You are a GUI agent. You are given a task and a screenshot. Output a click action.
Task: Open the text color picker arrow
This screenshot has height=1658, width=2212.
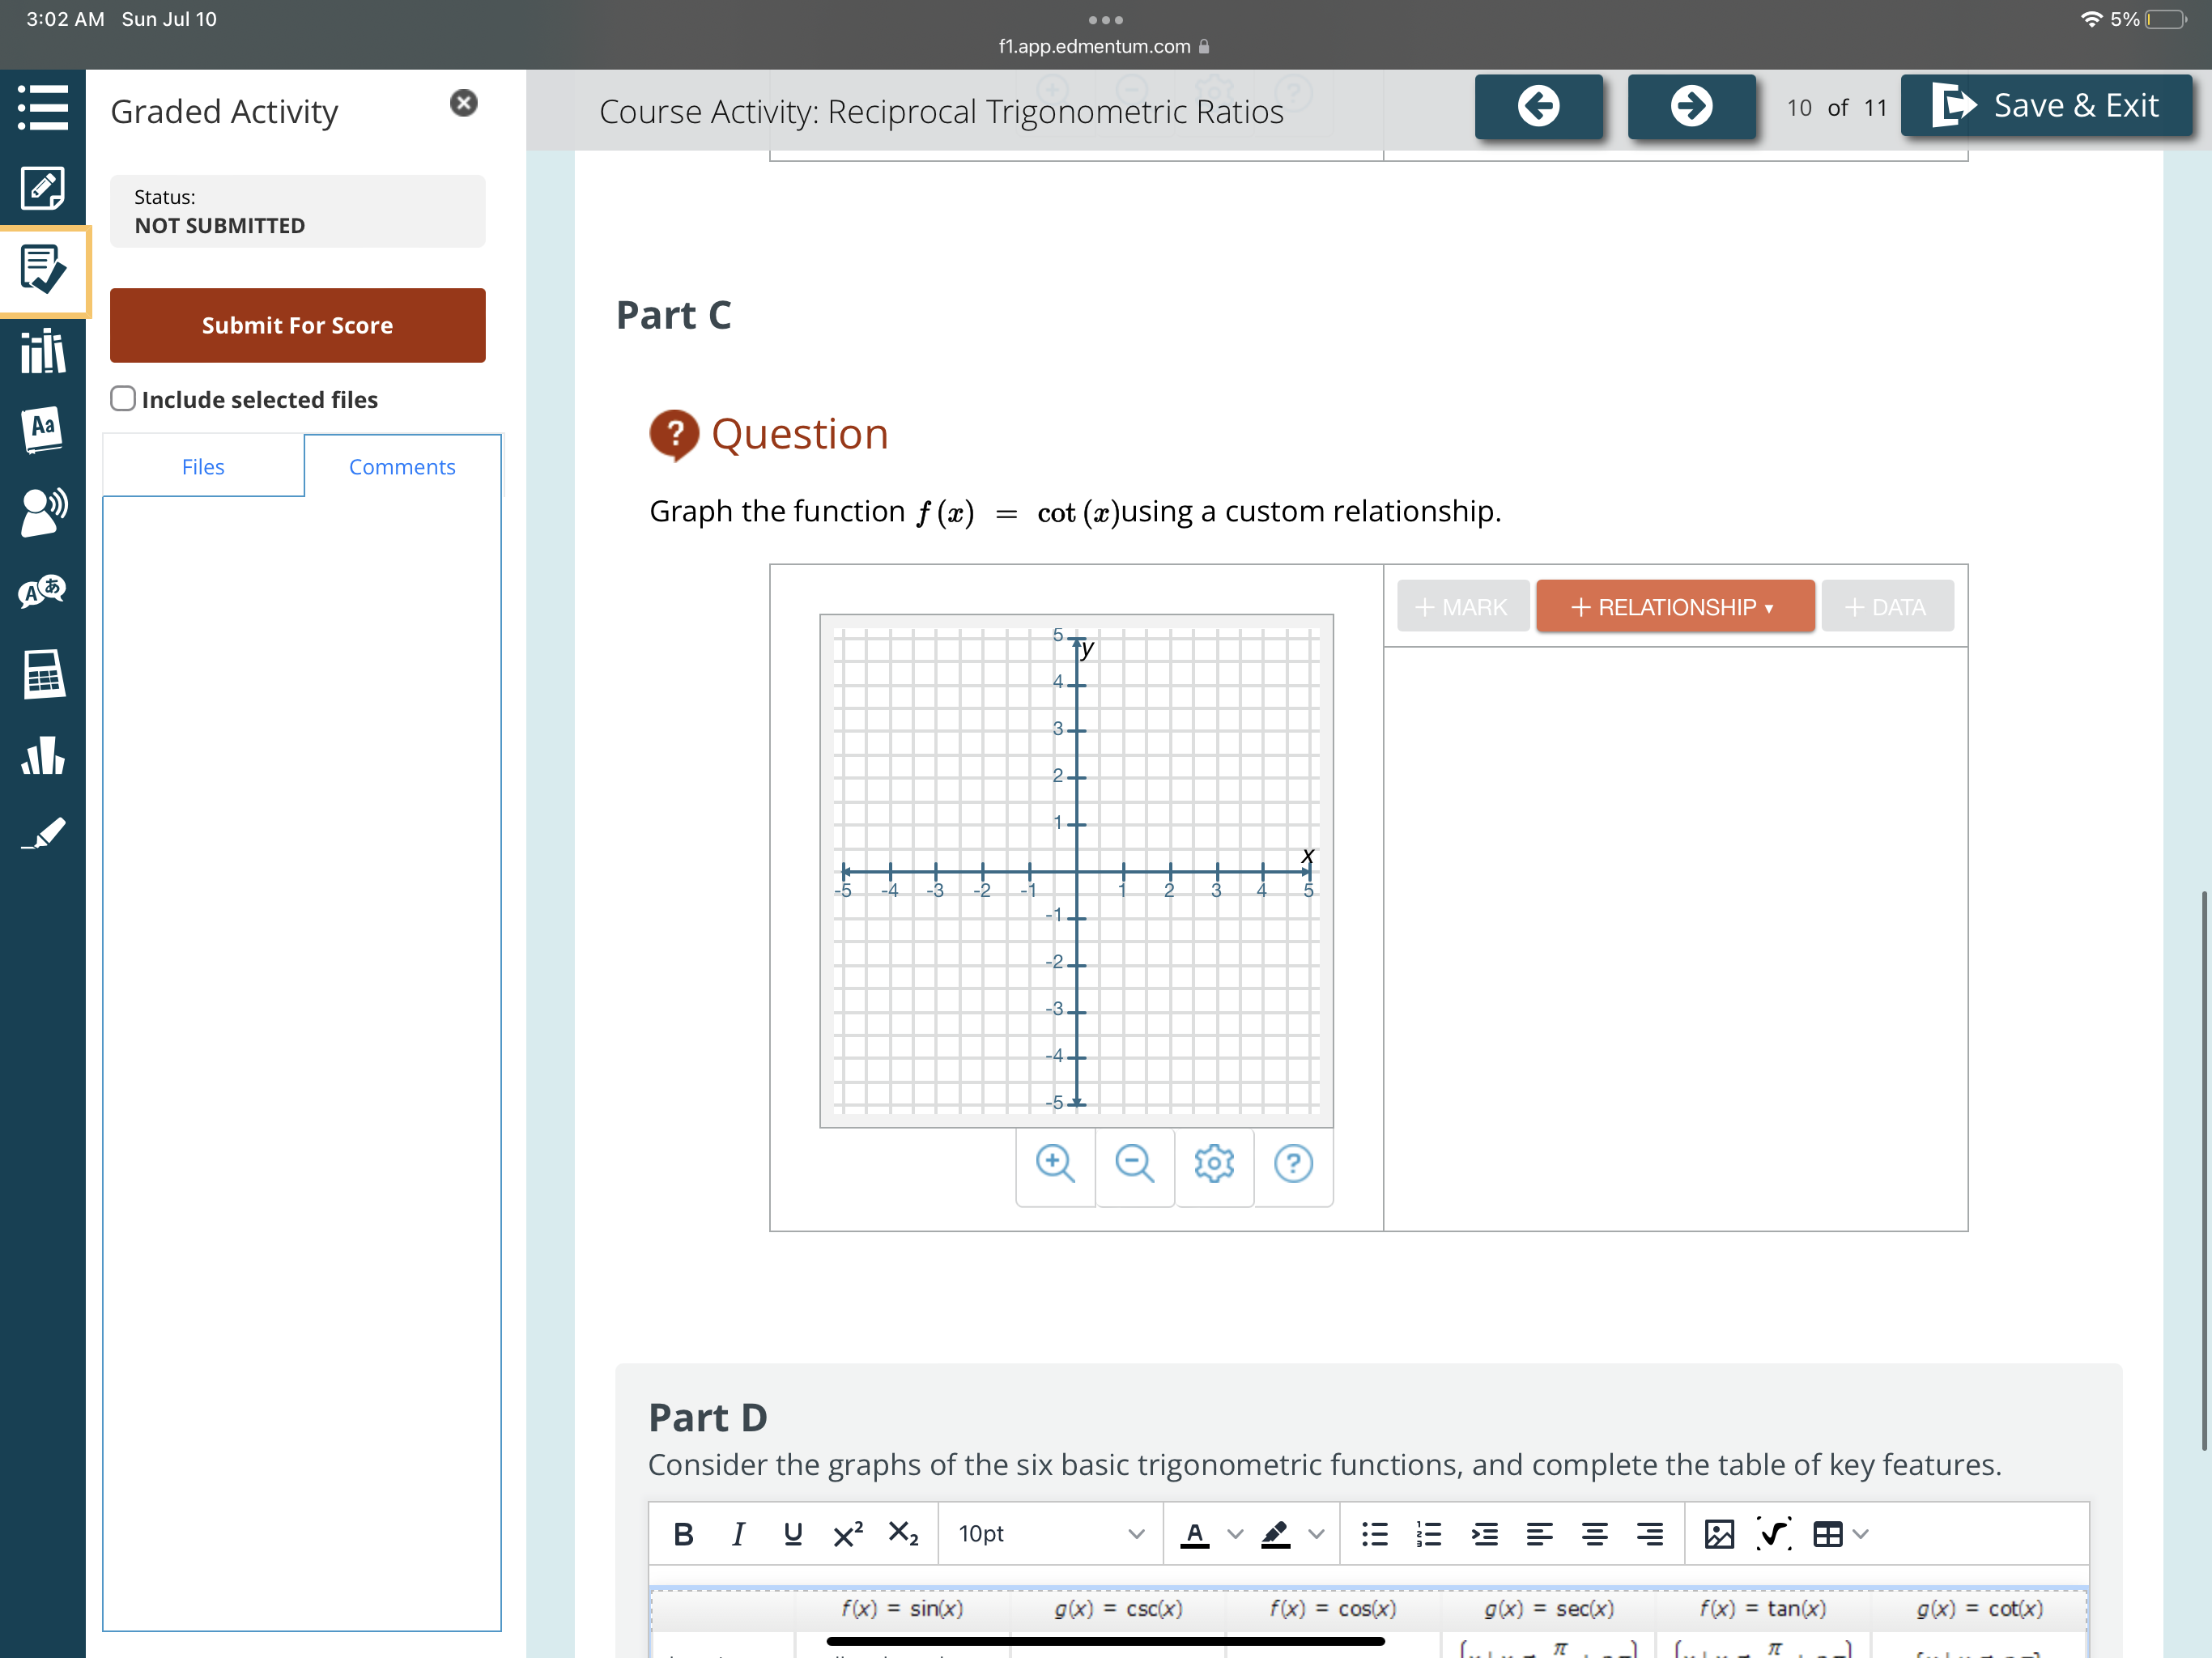(1235, 1534)
